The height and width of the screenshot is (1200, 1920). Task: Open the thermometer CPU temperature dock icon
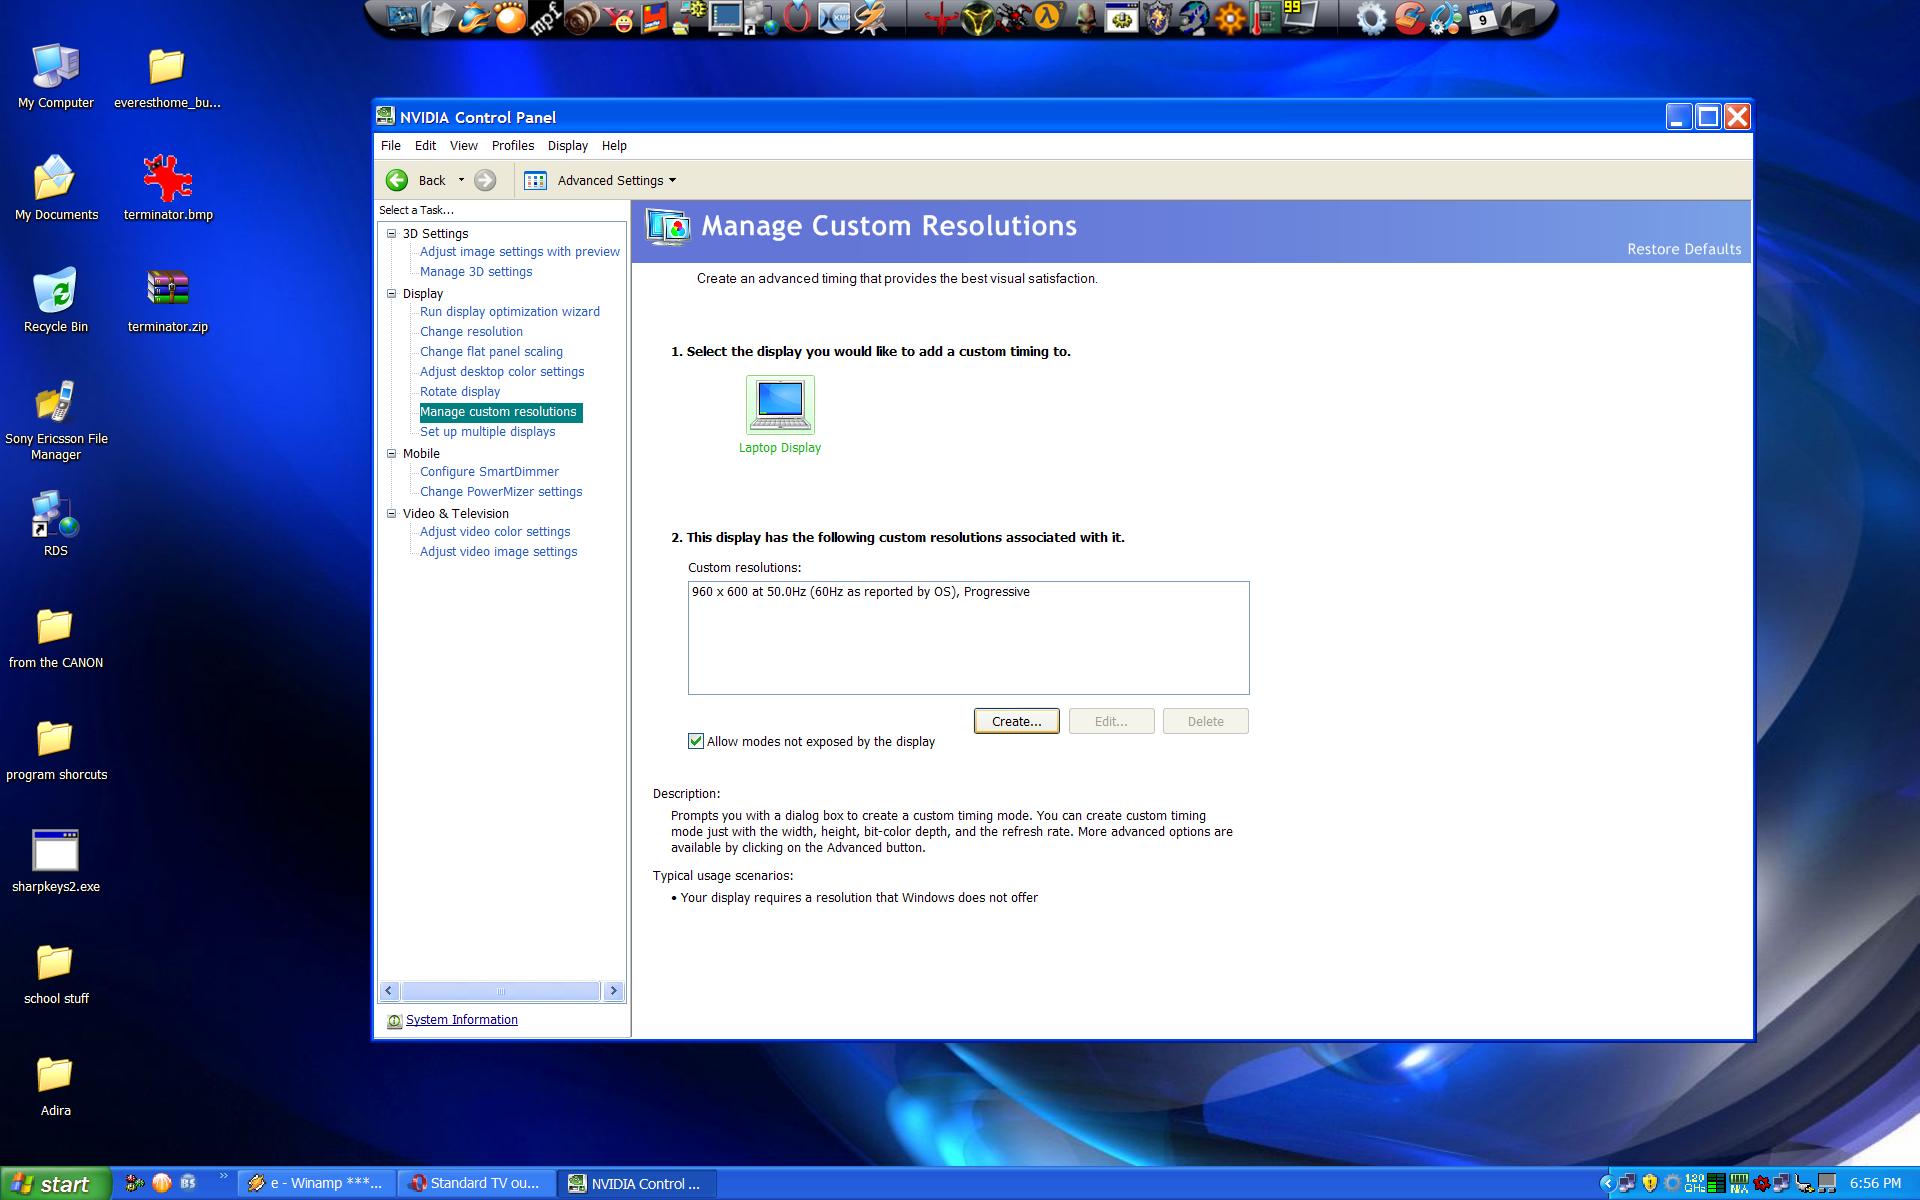click(x=1265, y=18)
